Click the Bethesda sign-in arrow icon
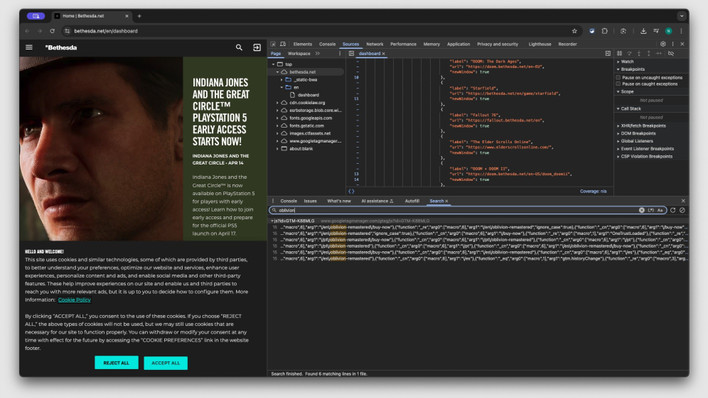The image size is (708, 398). click(x=257, y=47)
